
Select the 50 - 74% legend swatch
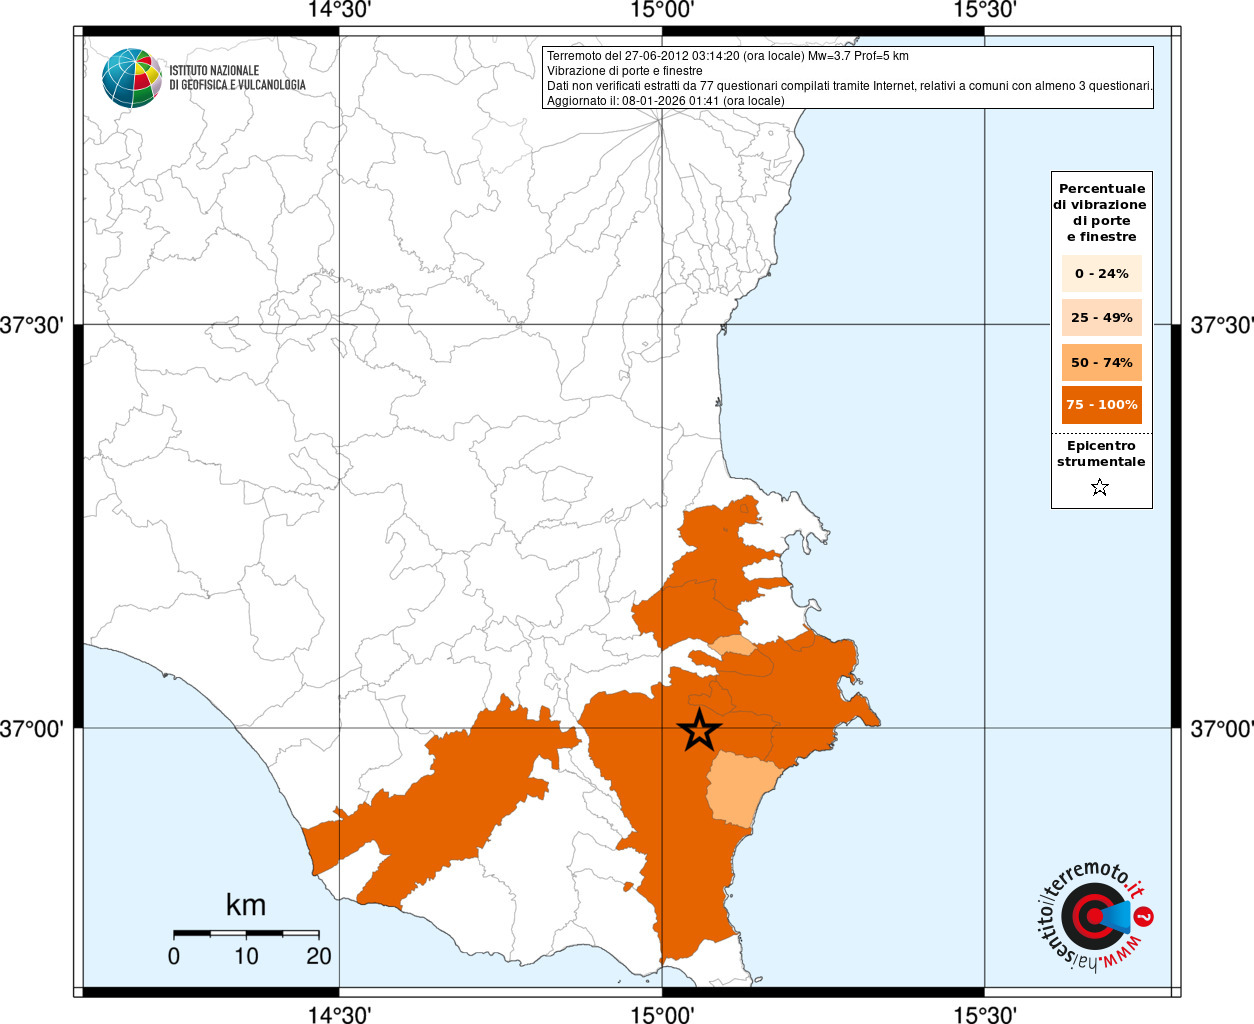[x=1102, y=363]
